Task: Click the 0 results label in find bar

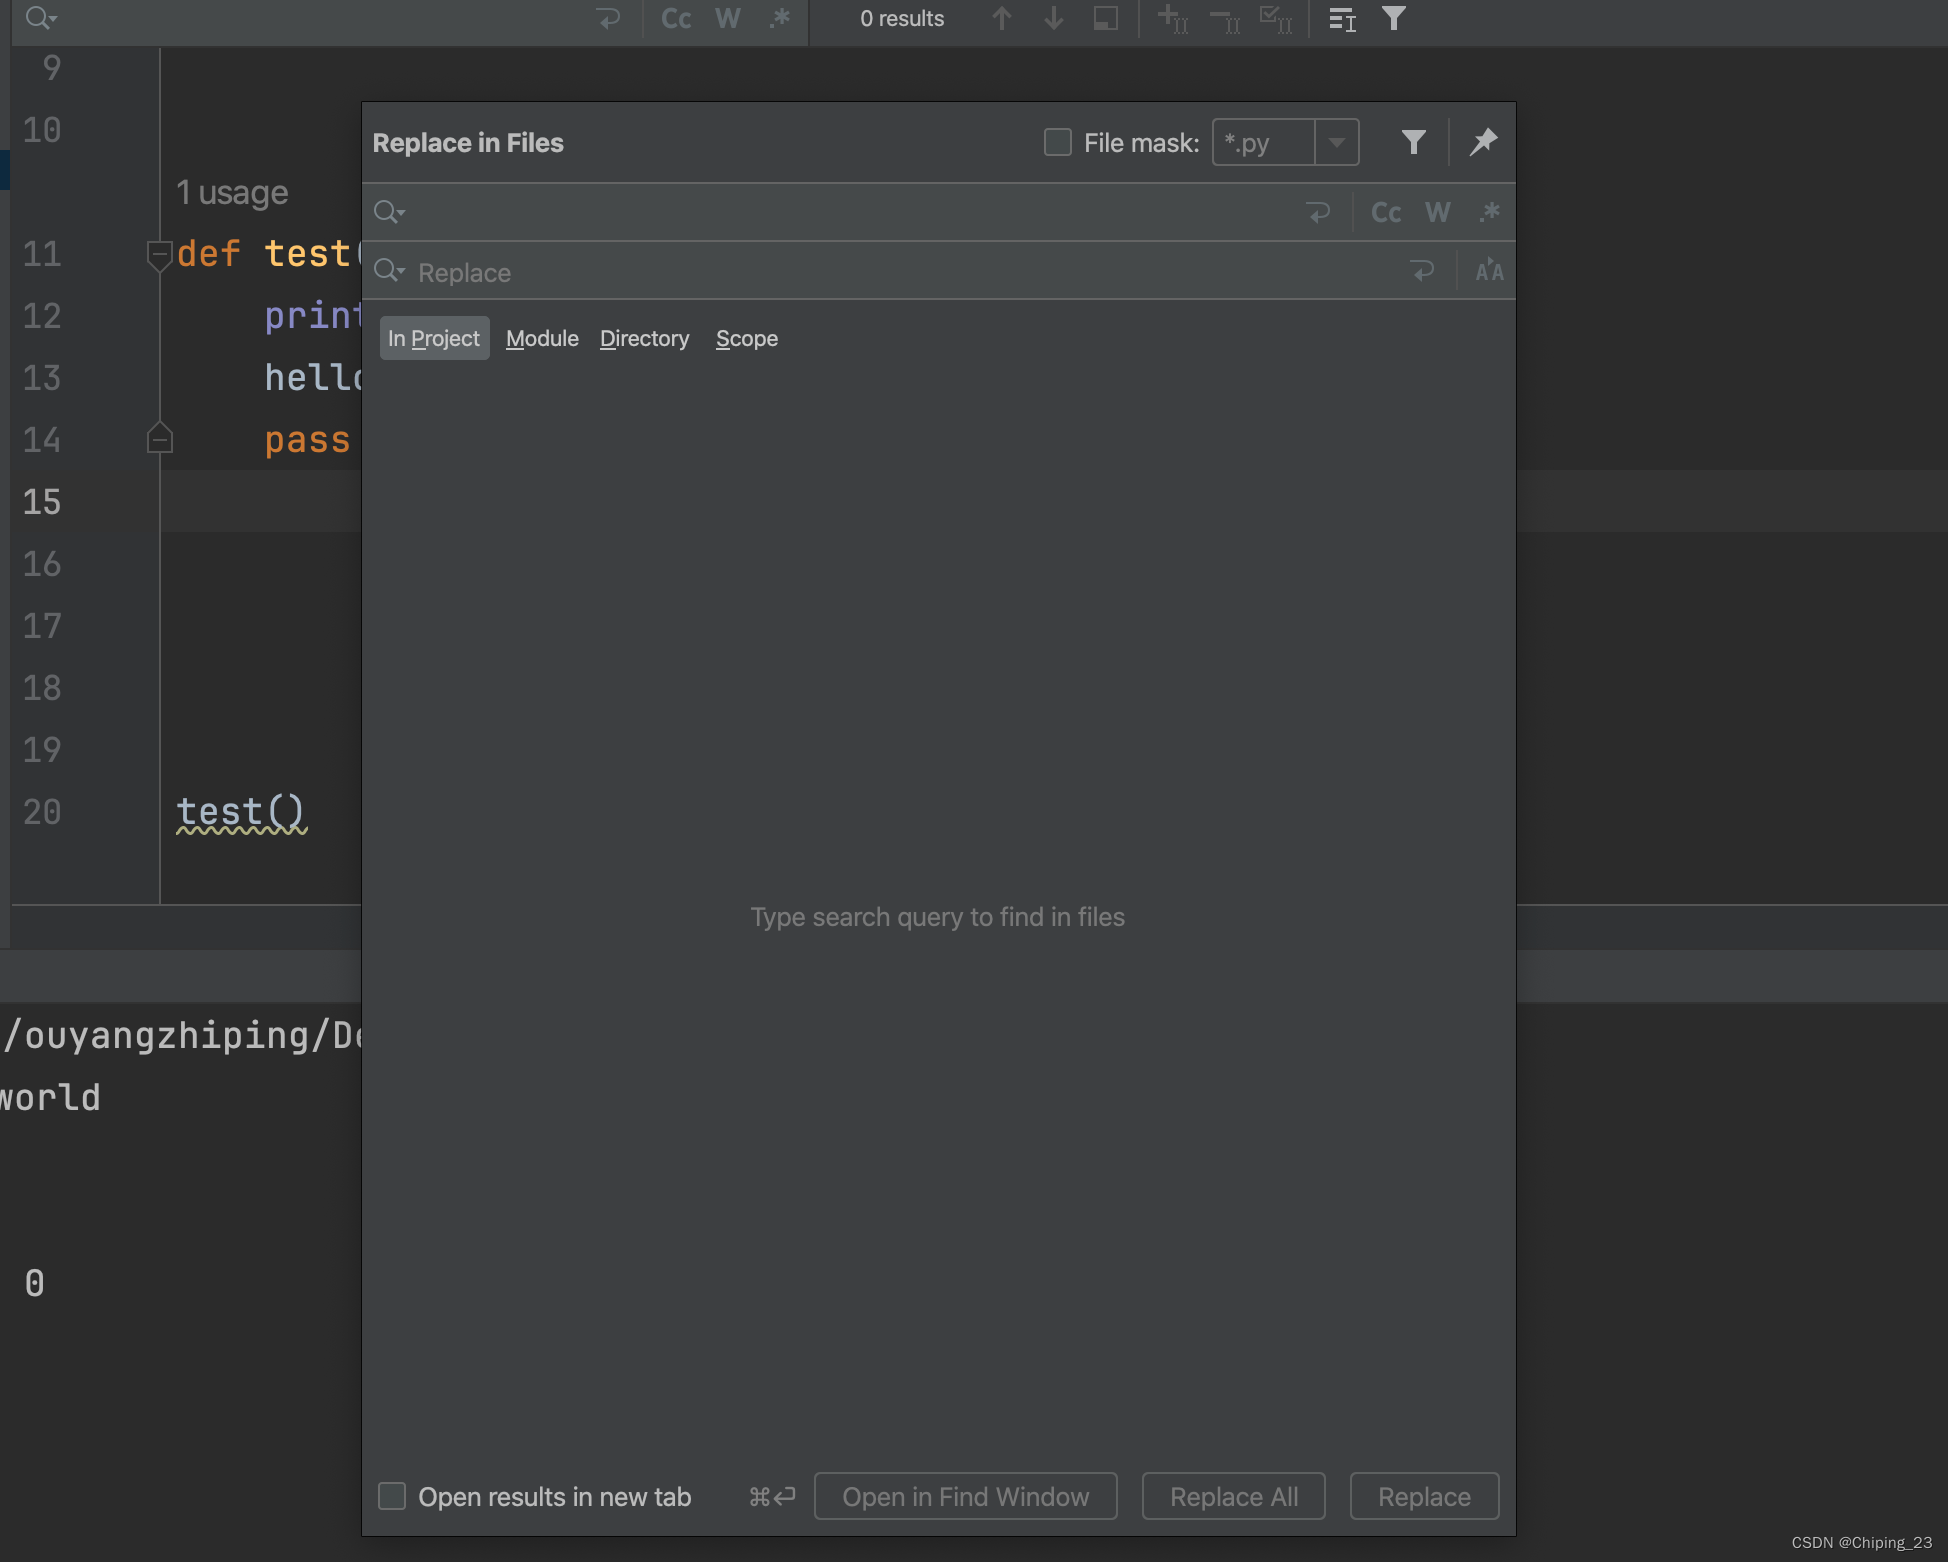Action: 902,18
